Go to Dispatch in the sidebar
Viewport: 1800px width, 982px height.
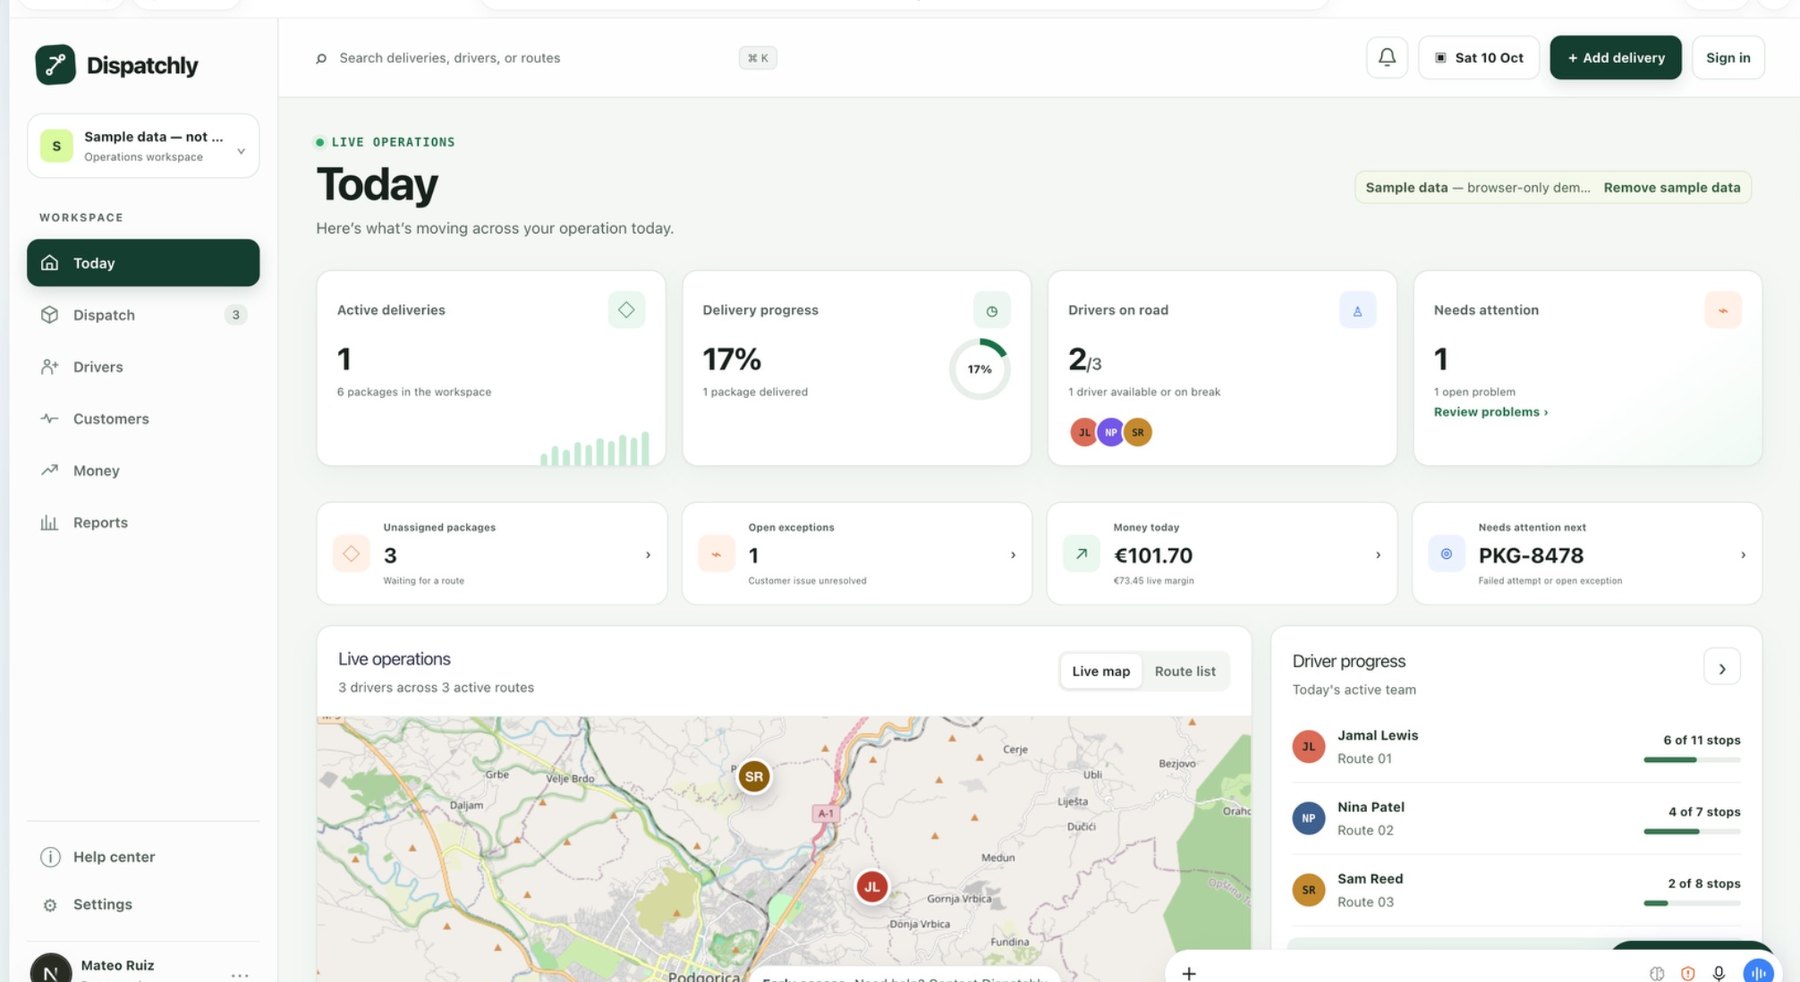point(143,315)
